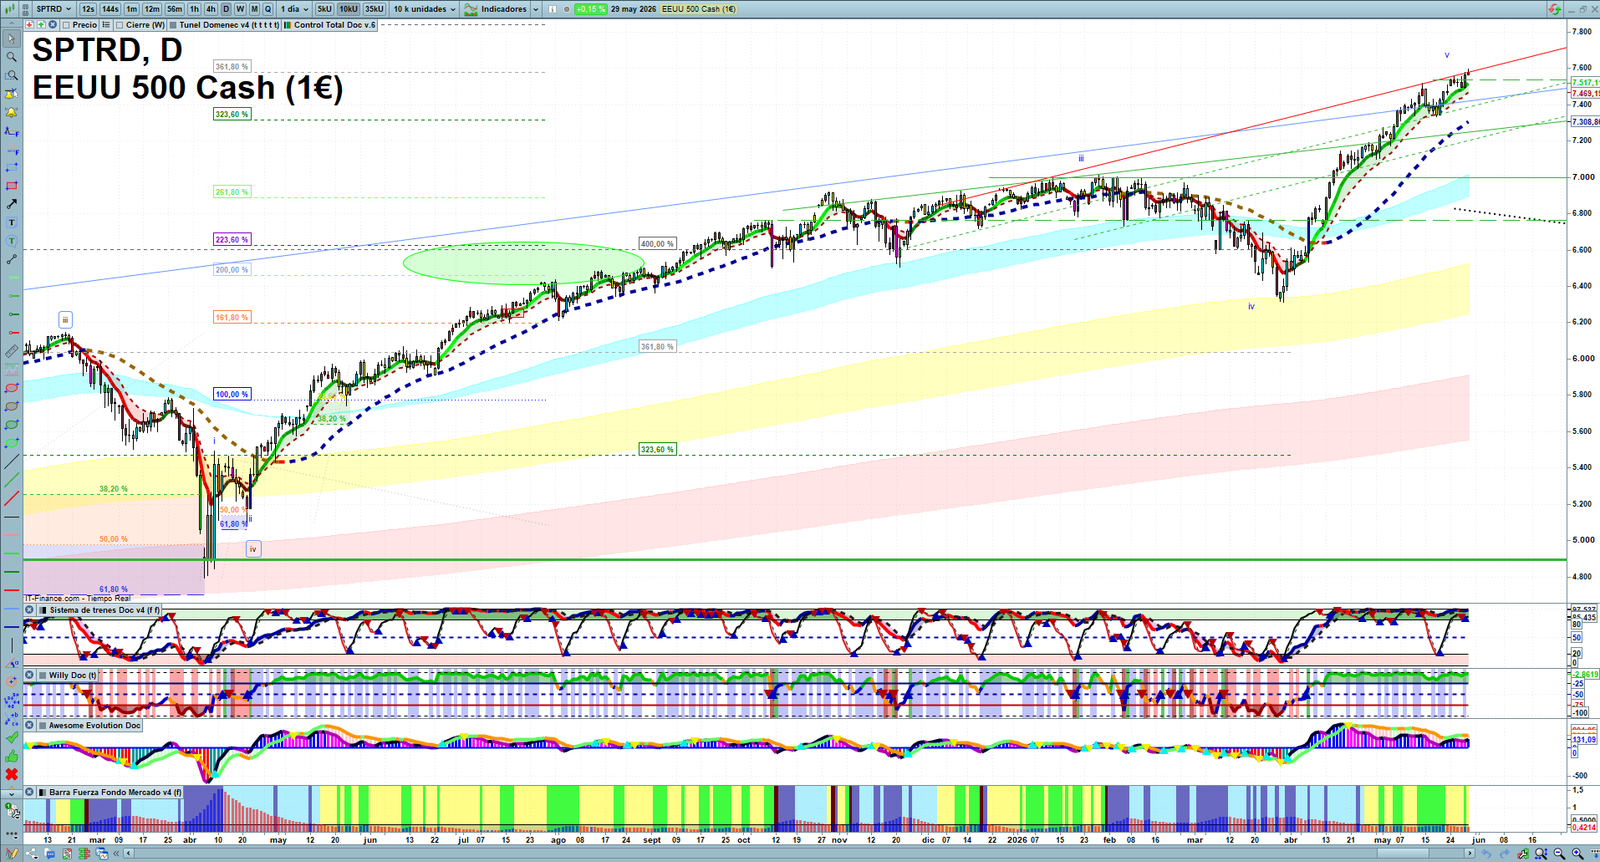Click the list icon after Precio
This screenshot has width=1600, height=862.
106,25
